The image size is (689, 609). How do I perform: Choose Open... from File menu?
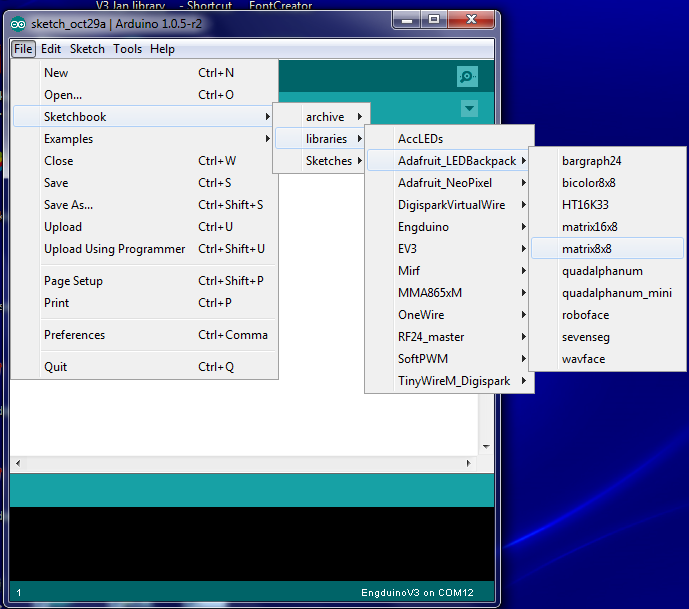[145, 95]
